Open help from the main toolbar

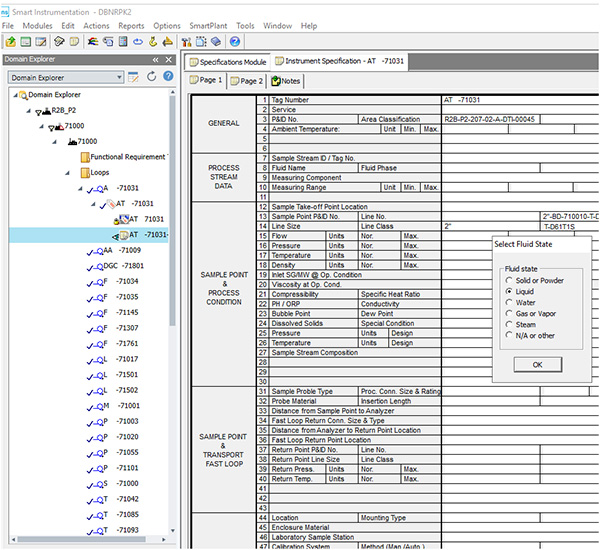coord(235,41)
